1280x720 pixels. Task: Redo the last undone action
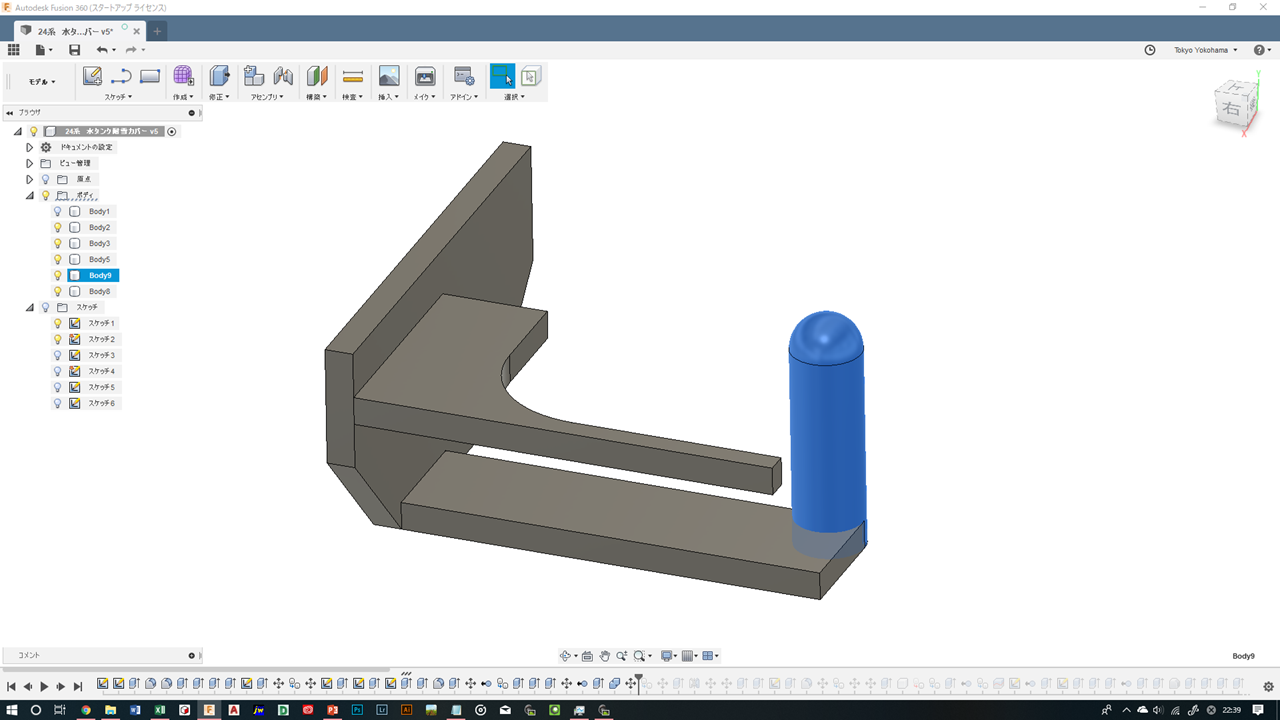[x=131, y=50]
